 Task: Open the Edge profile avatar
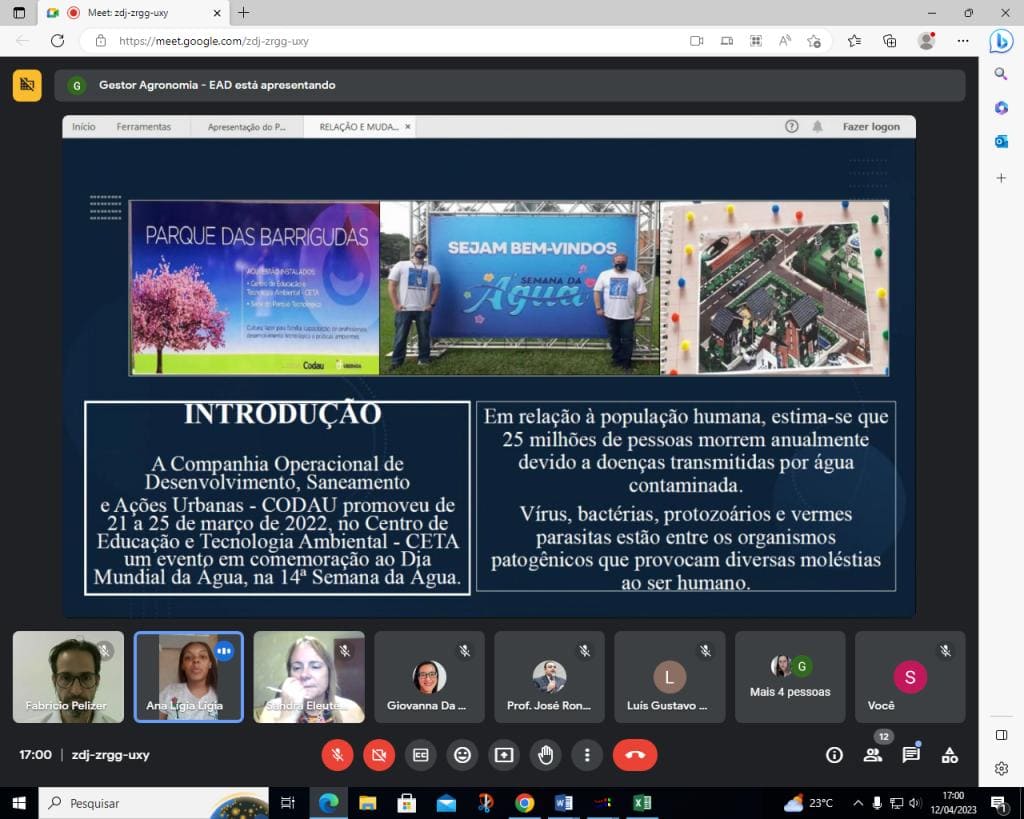pos(926,41)
